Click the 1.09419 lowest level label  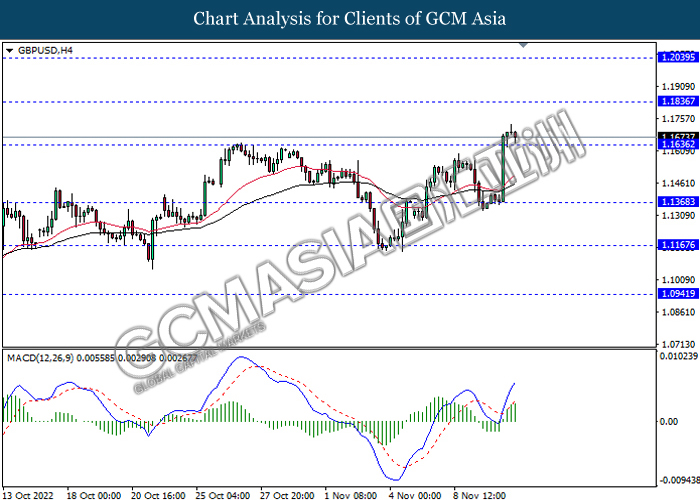(675, 295)
